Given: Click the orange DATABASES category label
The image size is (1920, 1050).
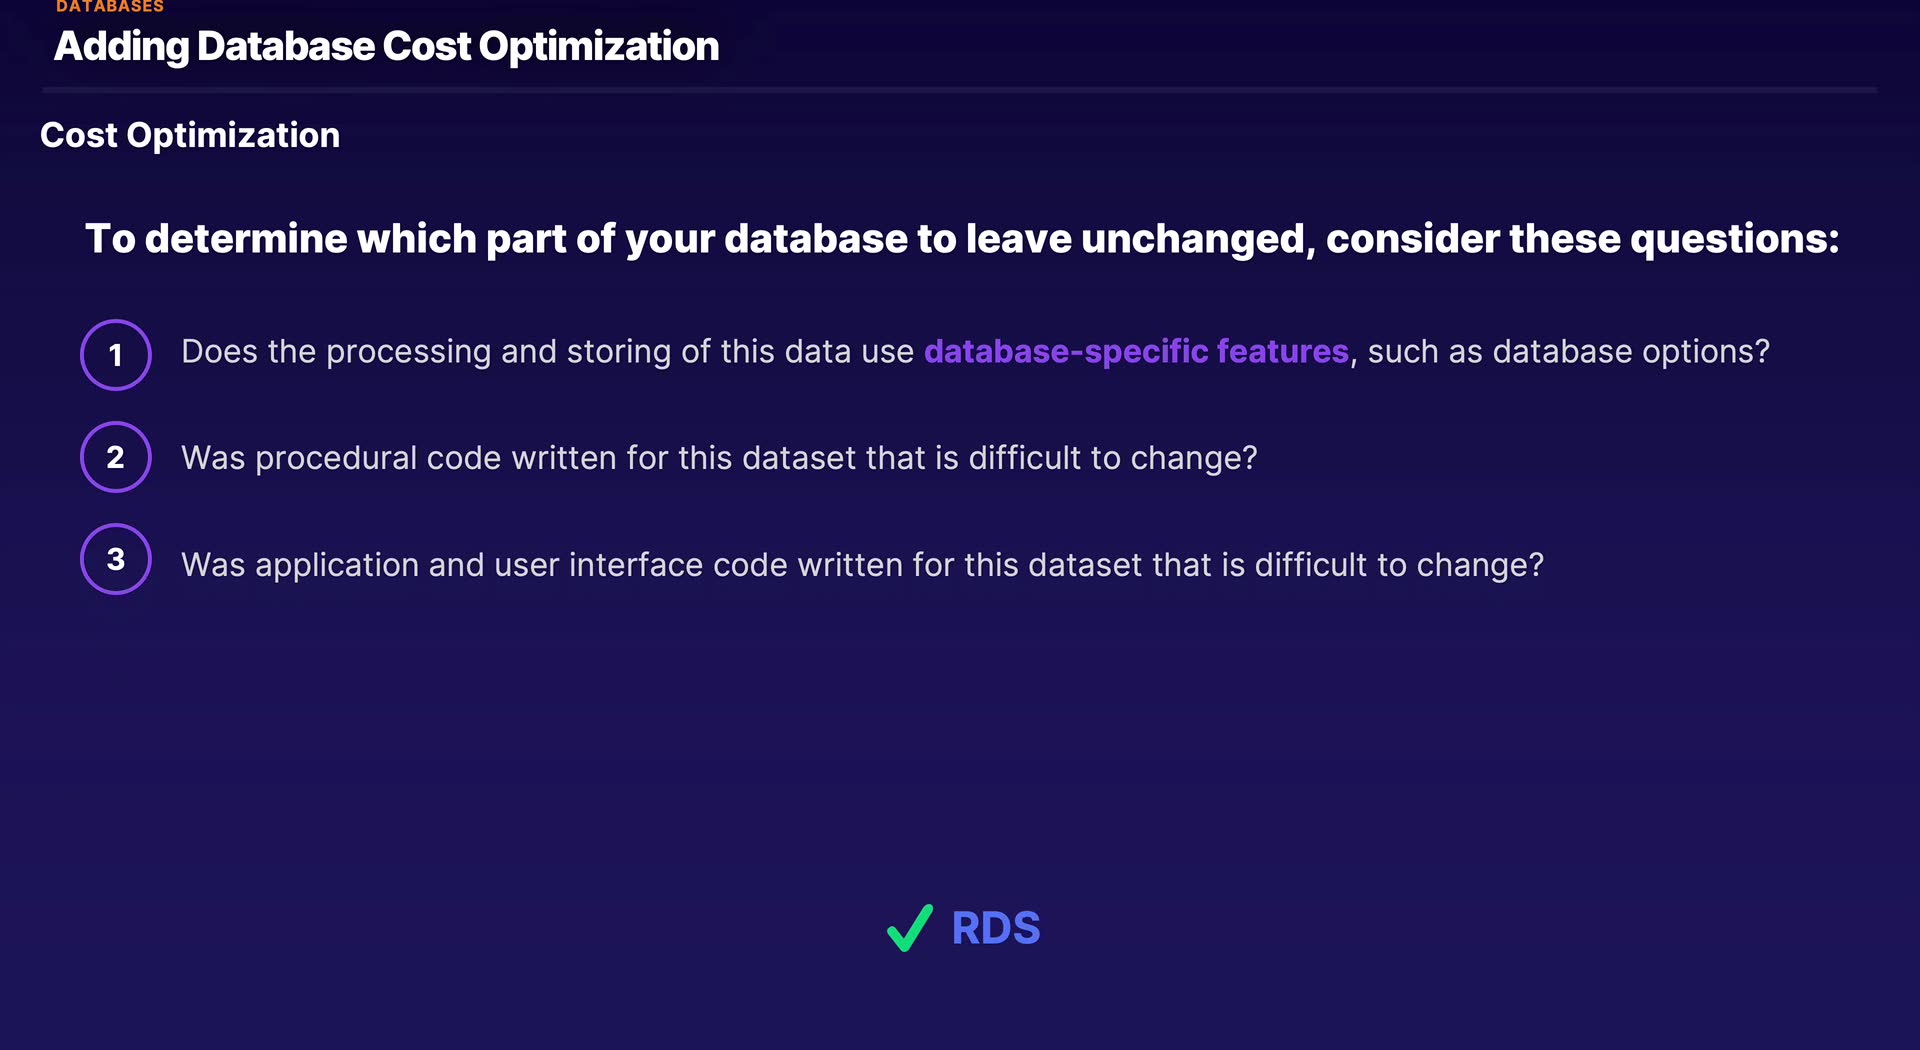Looking at the screenshot, I should [110, 7].
